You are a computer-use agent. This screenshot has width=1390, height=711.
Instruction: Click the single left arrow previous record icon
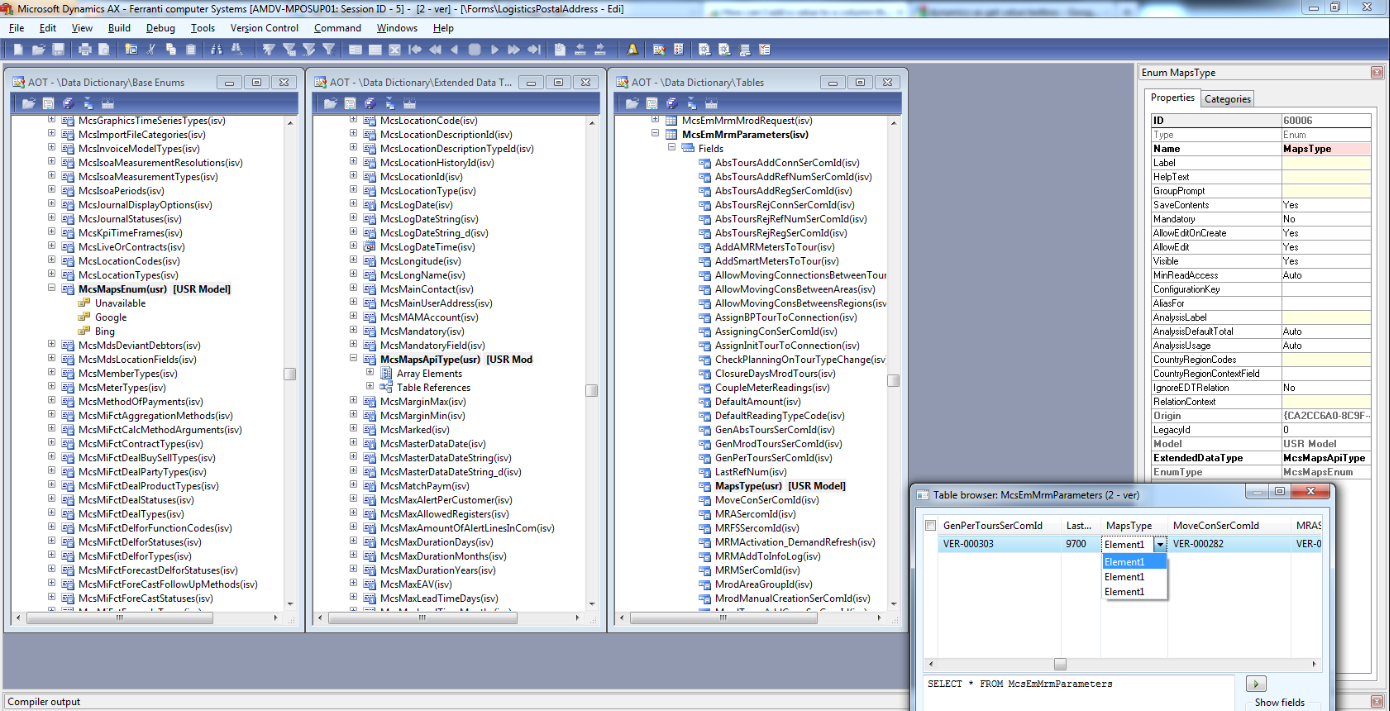pos(455,49)
